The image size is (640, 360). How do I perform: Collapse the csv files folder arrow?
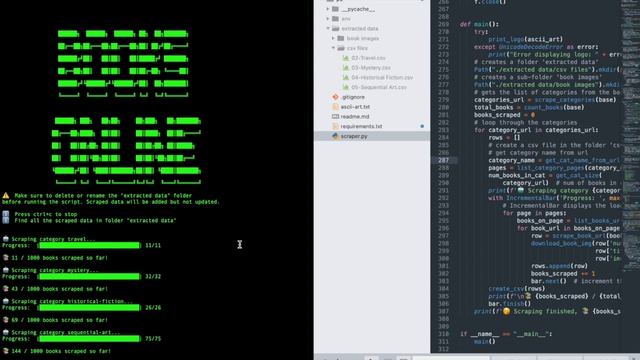point(333,48)
